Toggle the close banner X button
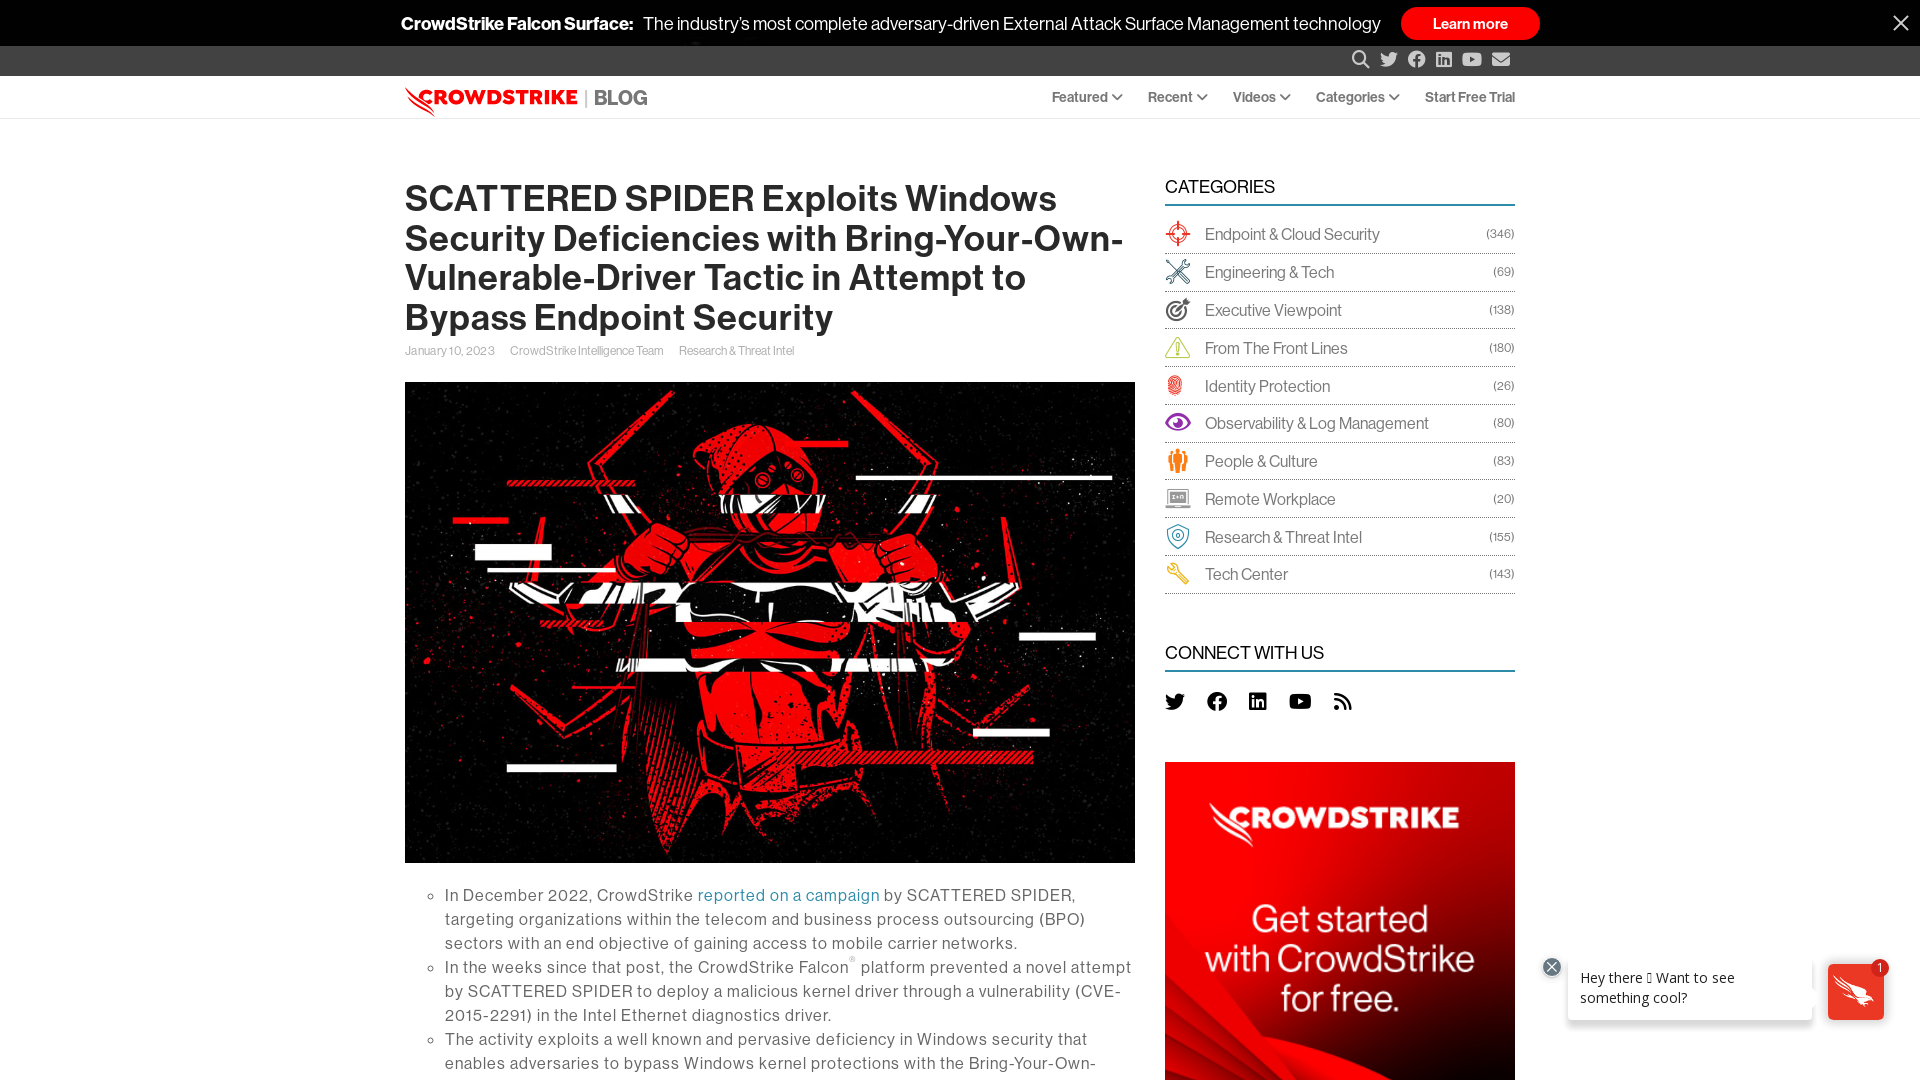 [x=1900, y=22]
